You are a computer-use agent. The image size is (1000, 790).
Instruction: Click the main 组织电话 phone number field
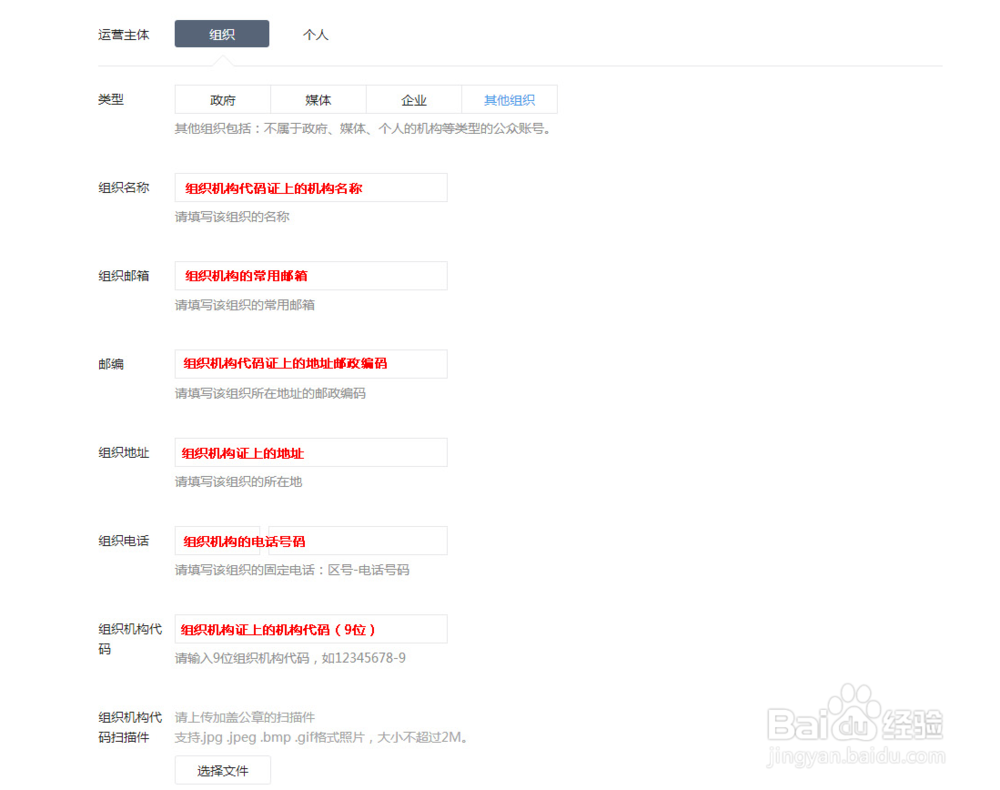(355, 540)
